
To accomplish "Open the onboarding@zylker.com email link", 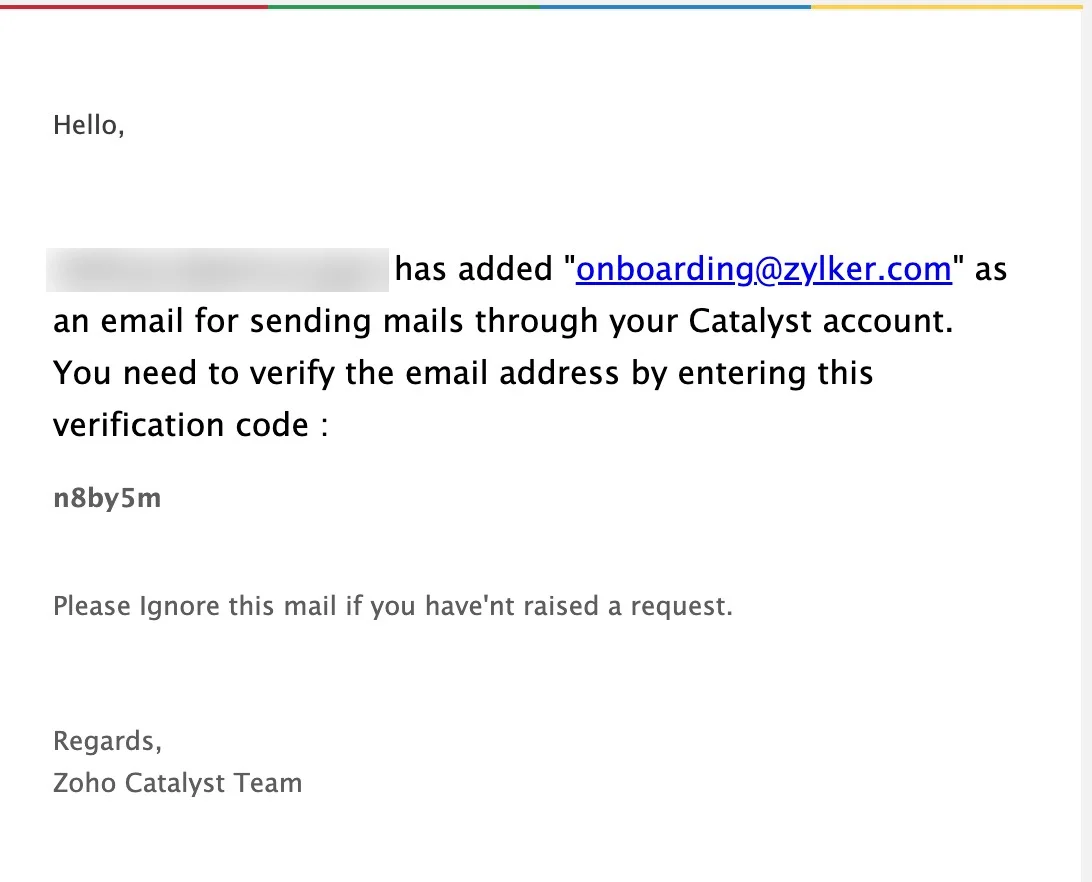I will click(763, 270).
